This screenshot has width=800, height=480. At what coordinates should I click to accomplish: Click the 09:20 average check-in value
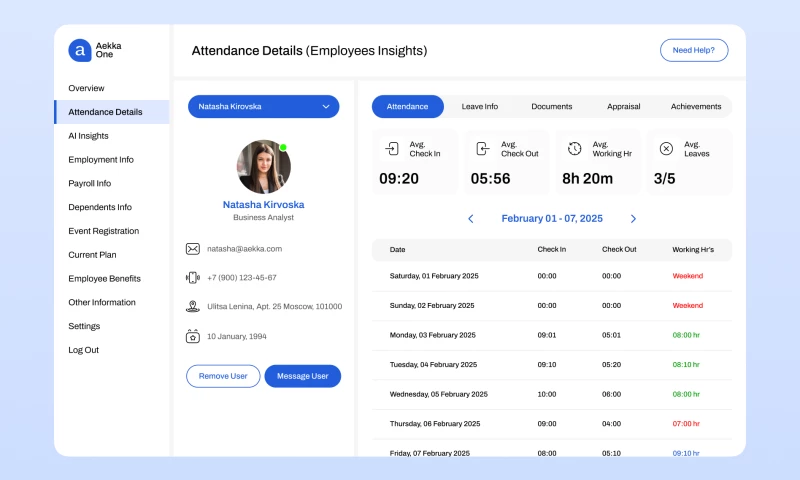pyautogui.click(x=399, y=179)
